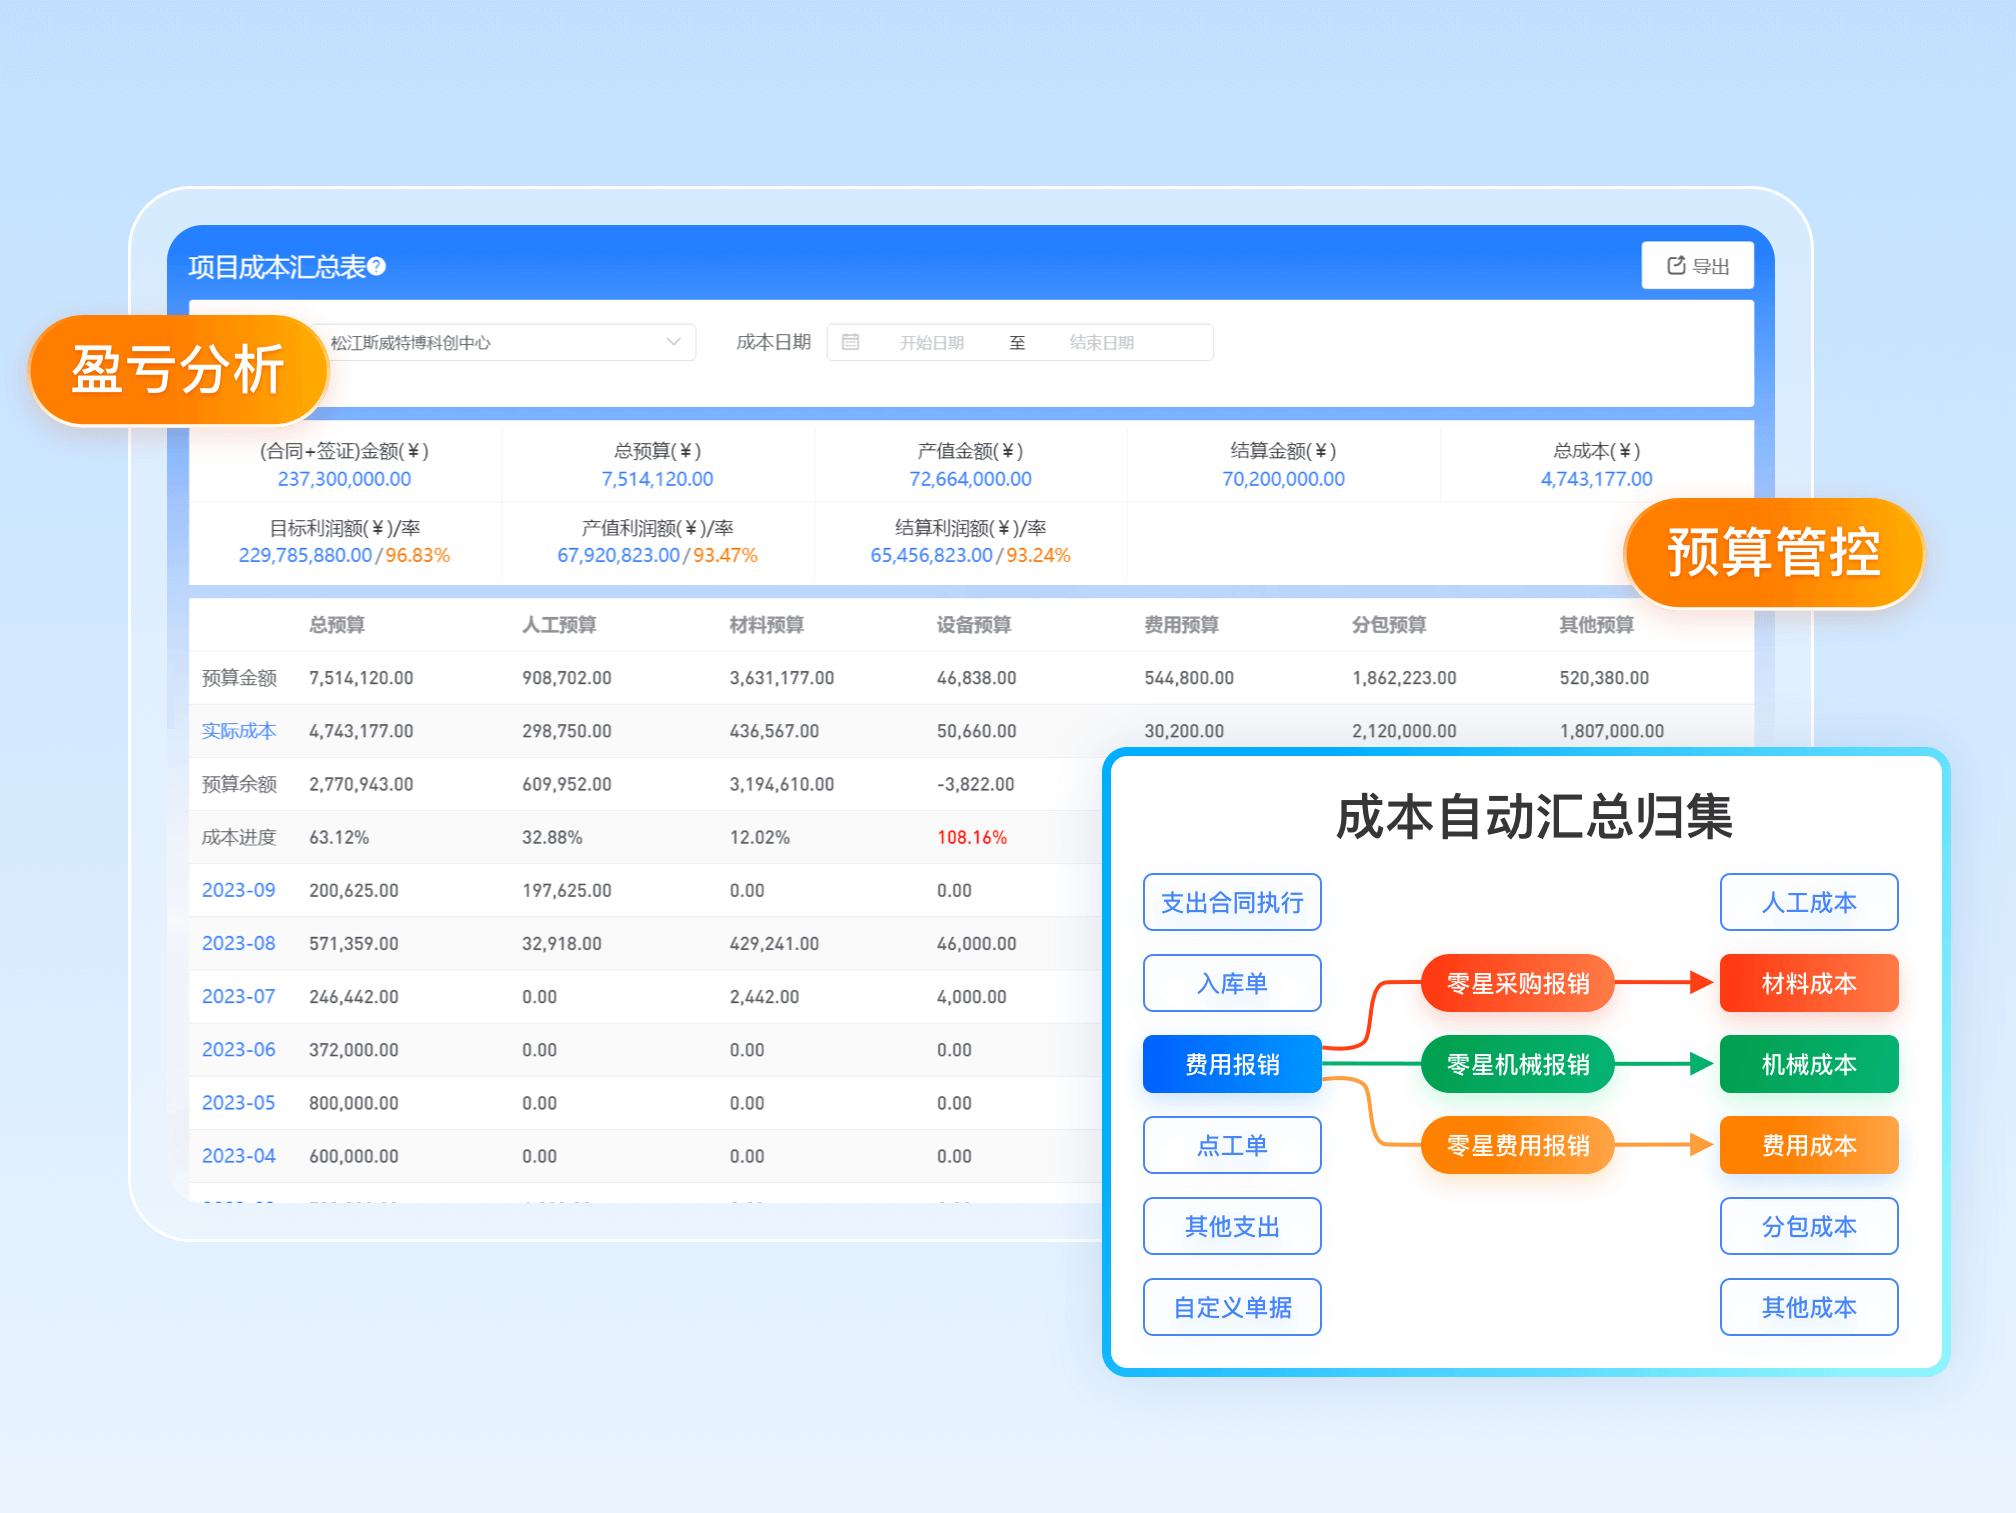The height and width of the screenshot is (1513, 2016).
Task: Click the 盈亏分析 orange badge
Action: (178, 370)
